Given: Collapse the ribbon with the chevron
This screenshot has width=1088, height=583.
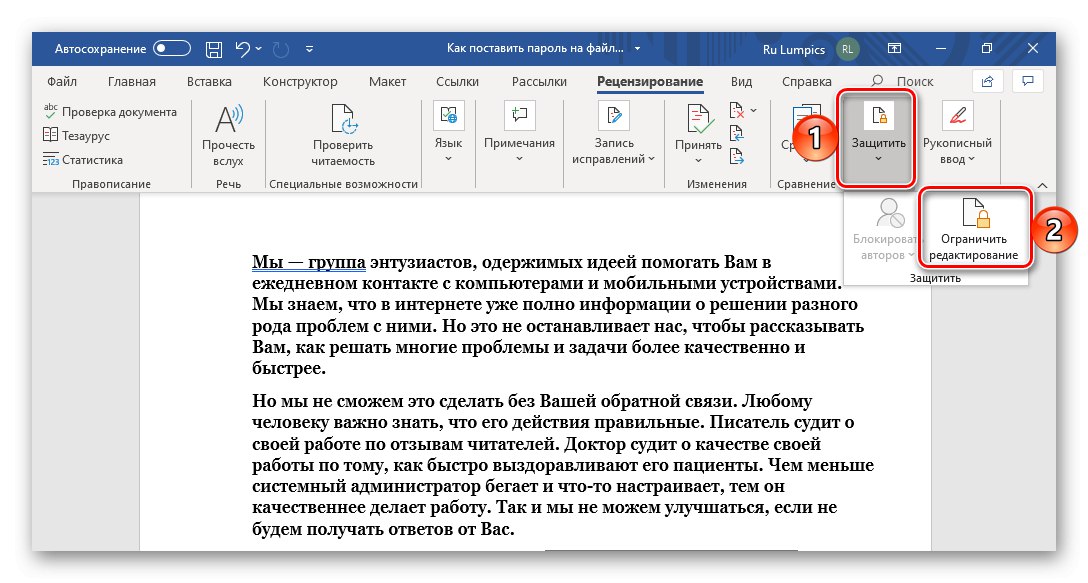Looking at the screenshot, I should click(x=1042, y=184).
